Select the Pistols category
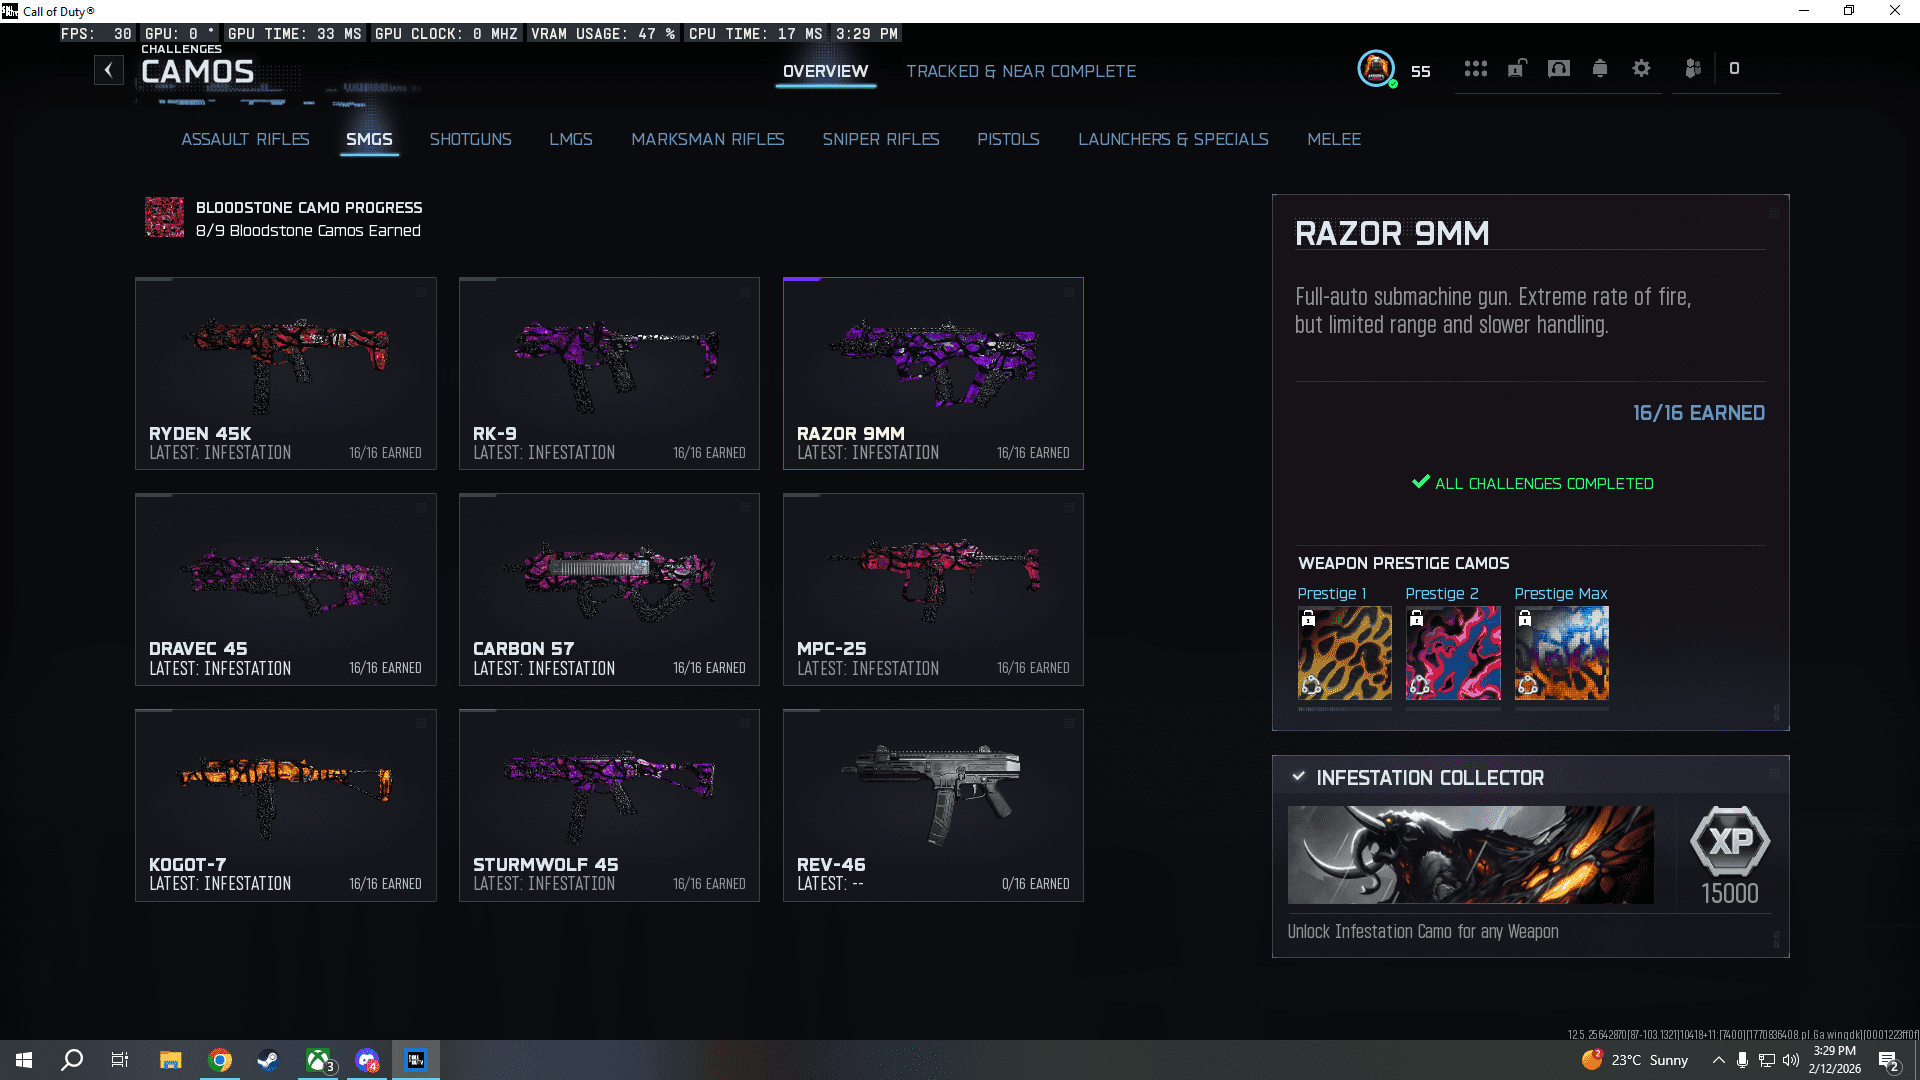Viewport: 1920px width, 1080px height. 1008,139
